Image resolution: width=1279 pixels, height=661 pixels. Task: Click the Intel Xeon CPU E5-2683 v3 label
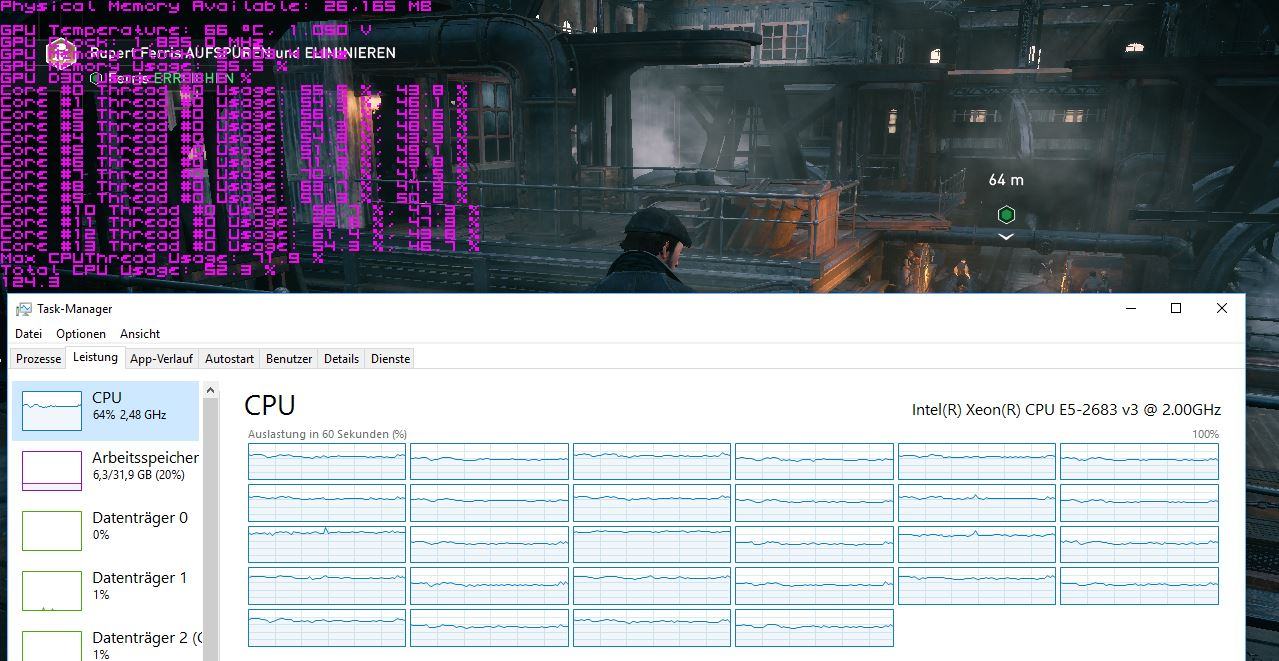click(1066, 410)
